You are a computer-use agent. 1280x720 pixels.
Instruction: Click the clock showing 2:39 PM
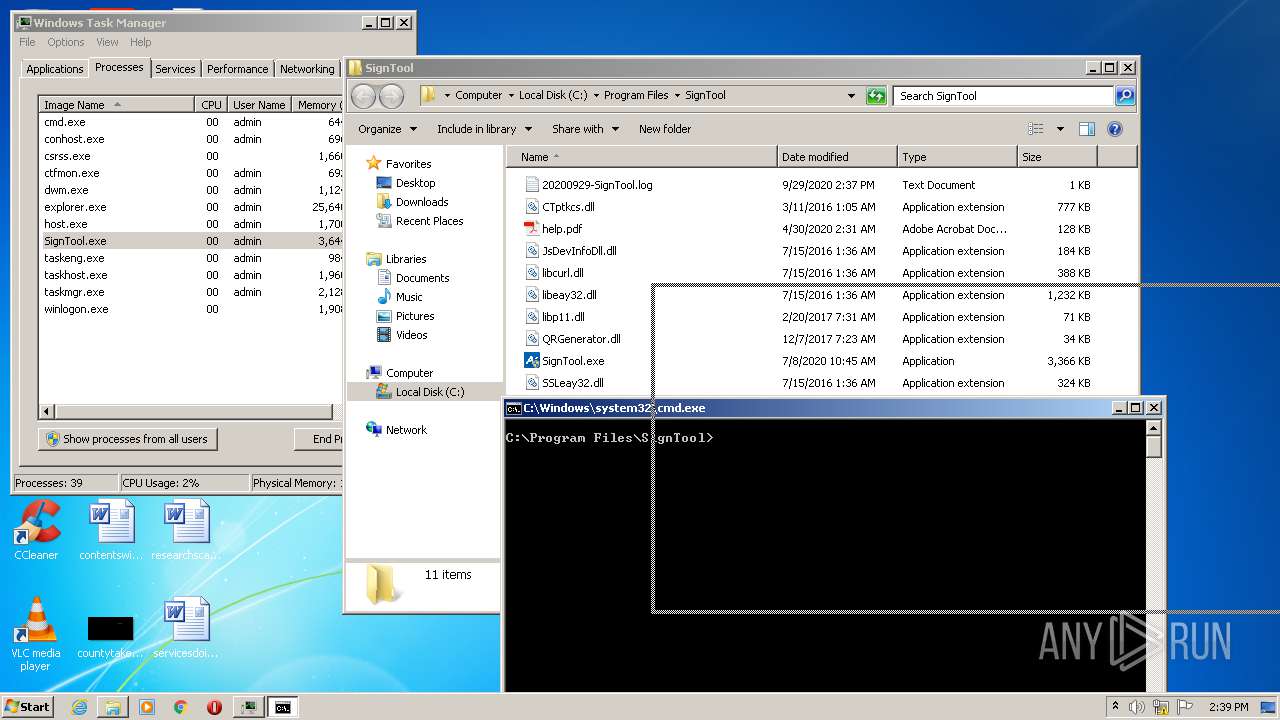point(1228,707)
